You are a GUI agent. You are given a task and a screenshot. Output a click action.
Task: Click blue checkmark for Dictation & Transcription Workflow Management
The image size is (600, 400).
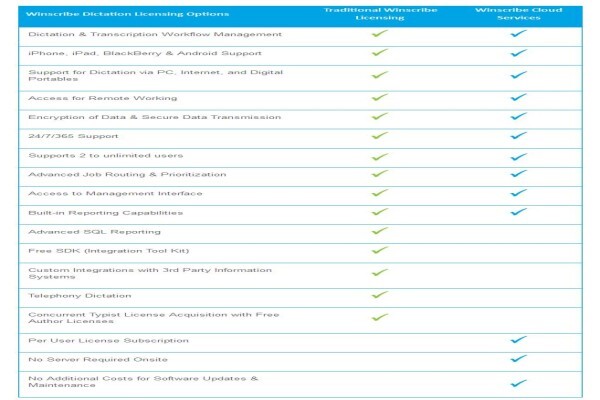tap(518, 34)
